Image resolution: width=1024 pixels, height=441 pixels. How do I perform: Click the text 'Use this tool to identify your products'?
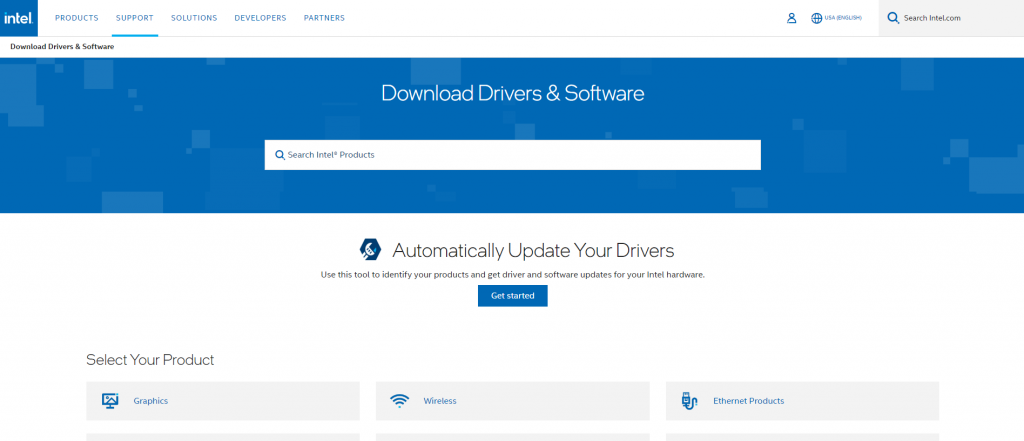coord(394,275)
